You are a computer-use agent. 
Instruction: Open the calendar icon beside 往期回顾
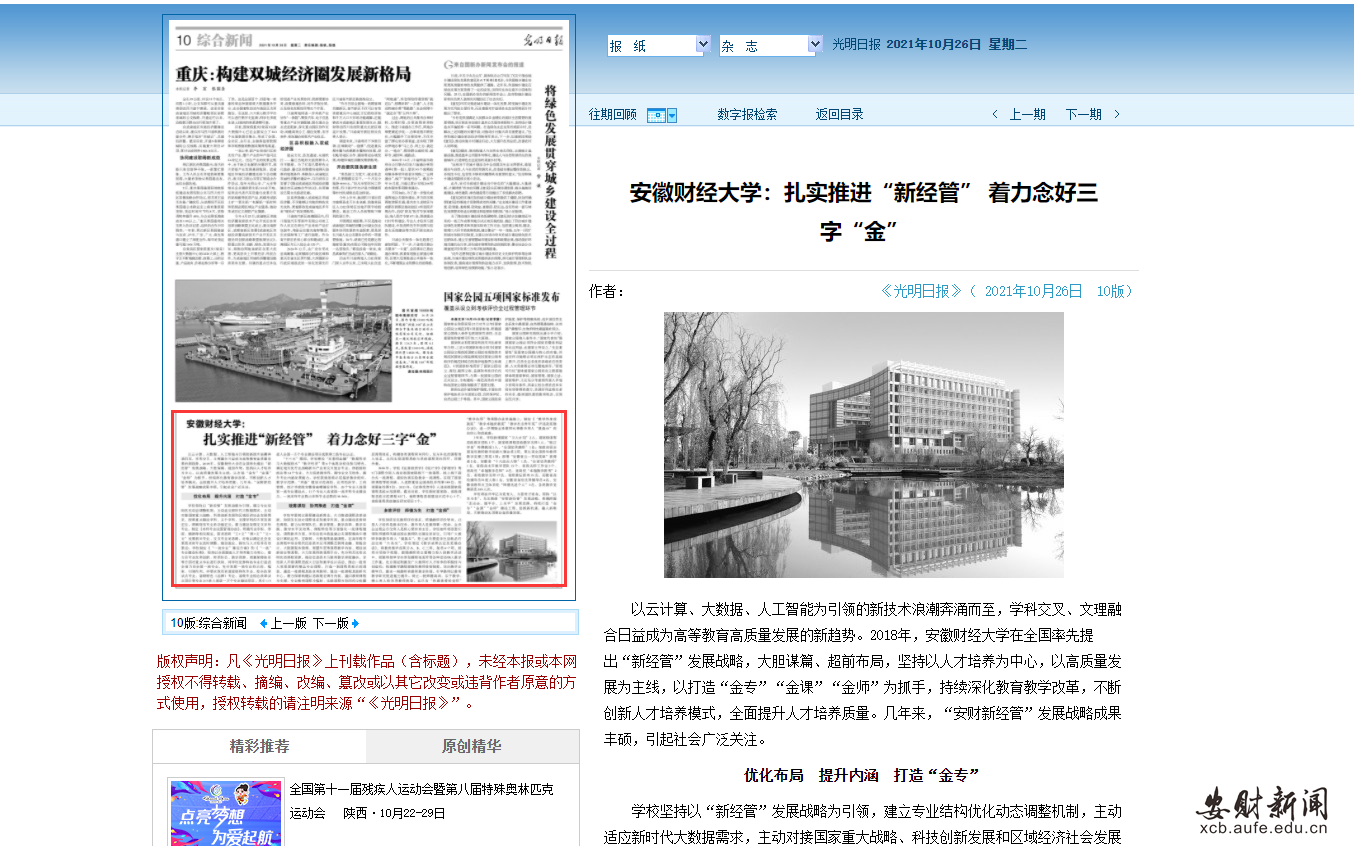click(655, 115)
